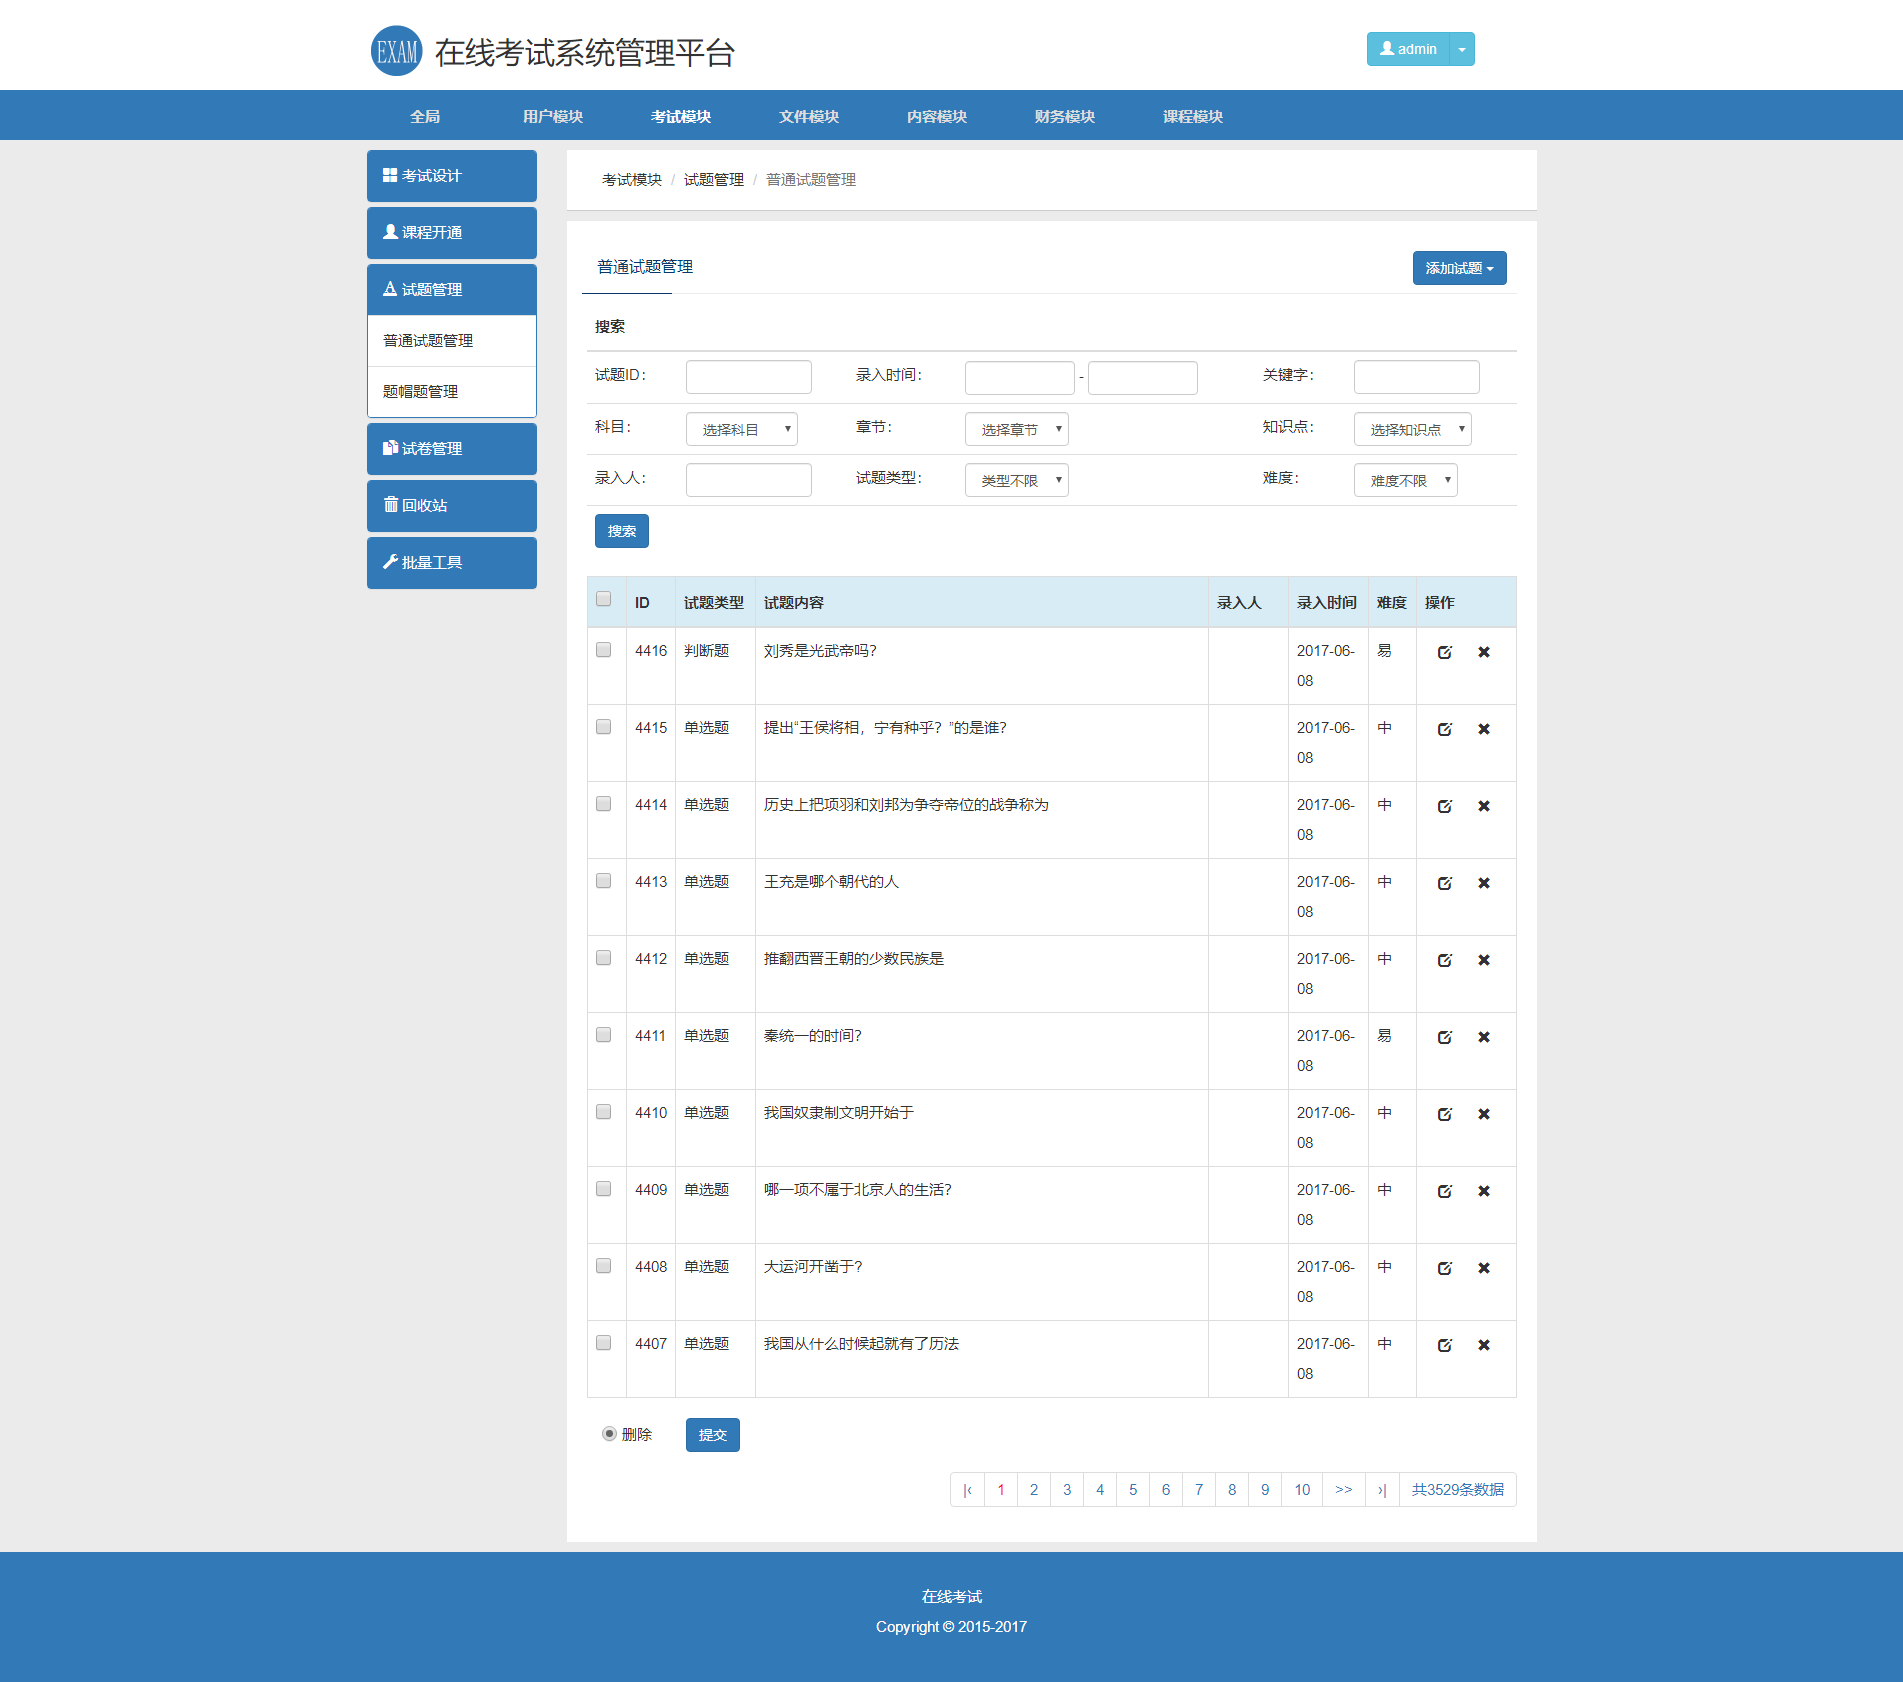Image resolution: width=1903 pixels, height=1682 pixels.
Task: Tick the checkbox for question 4414
Action: pyautogui.click(x=603, y=804)
